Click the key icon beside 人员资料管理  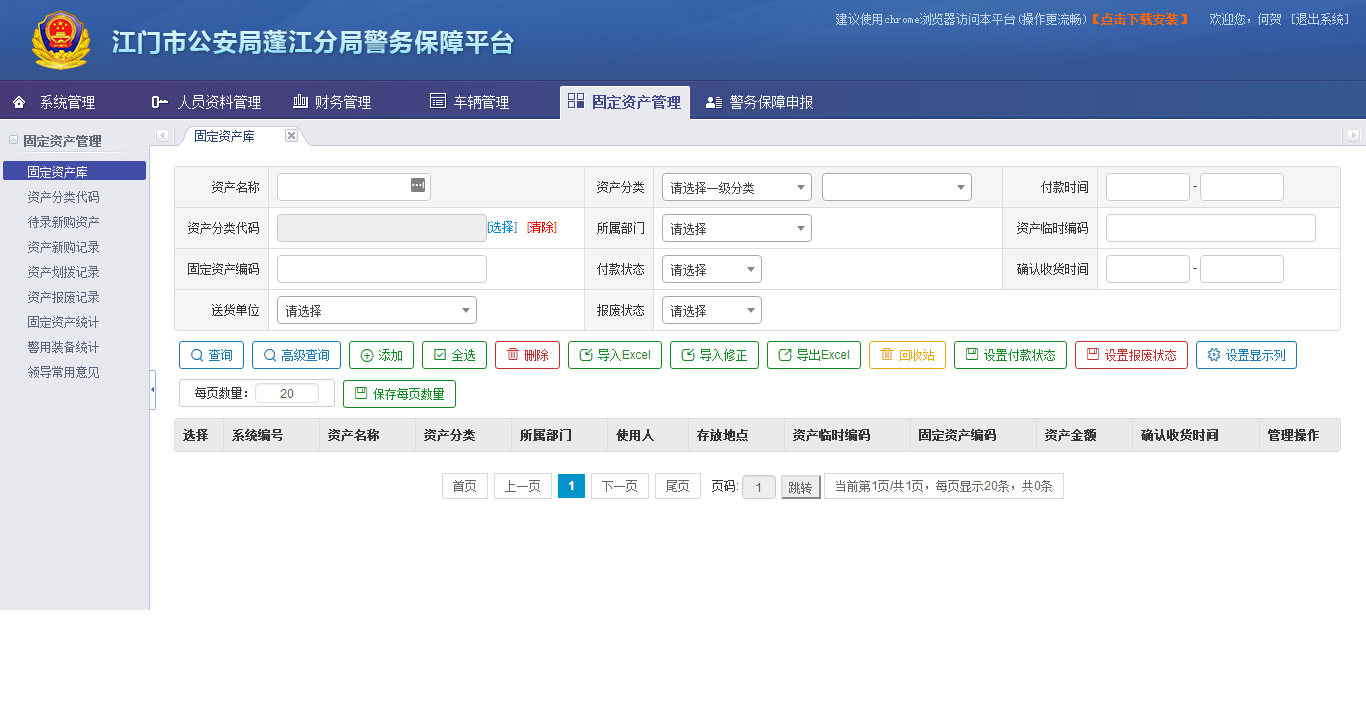(x=159, y=102)
